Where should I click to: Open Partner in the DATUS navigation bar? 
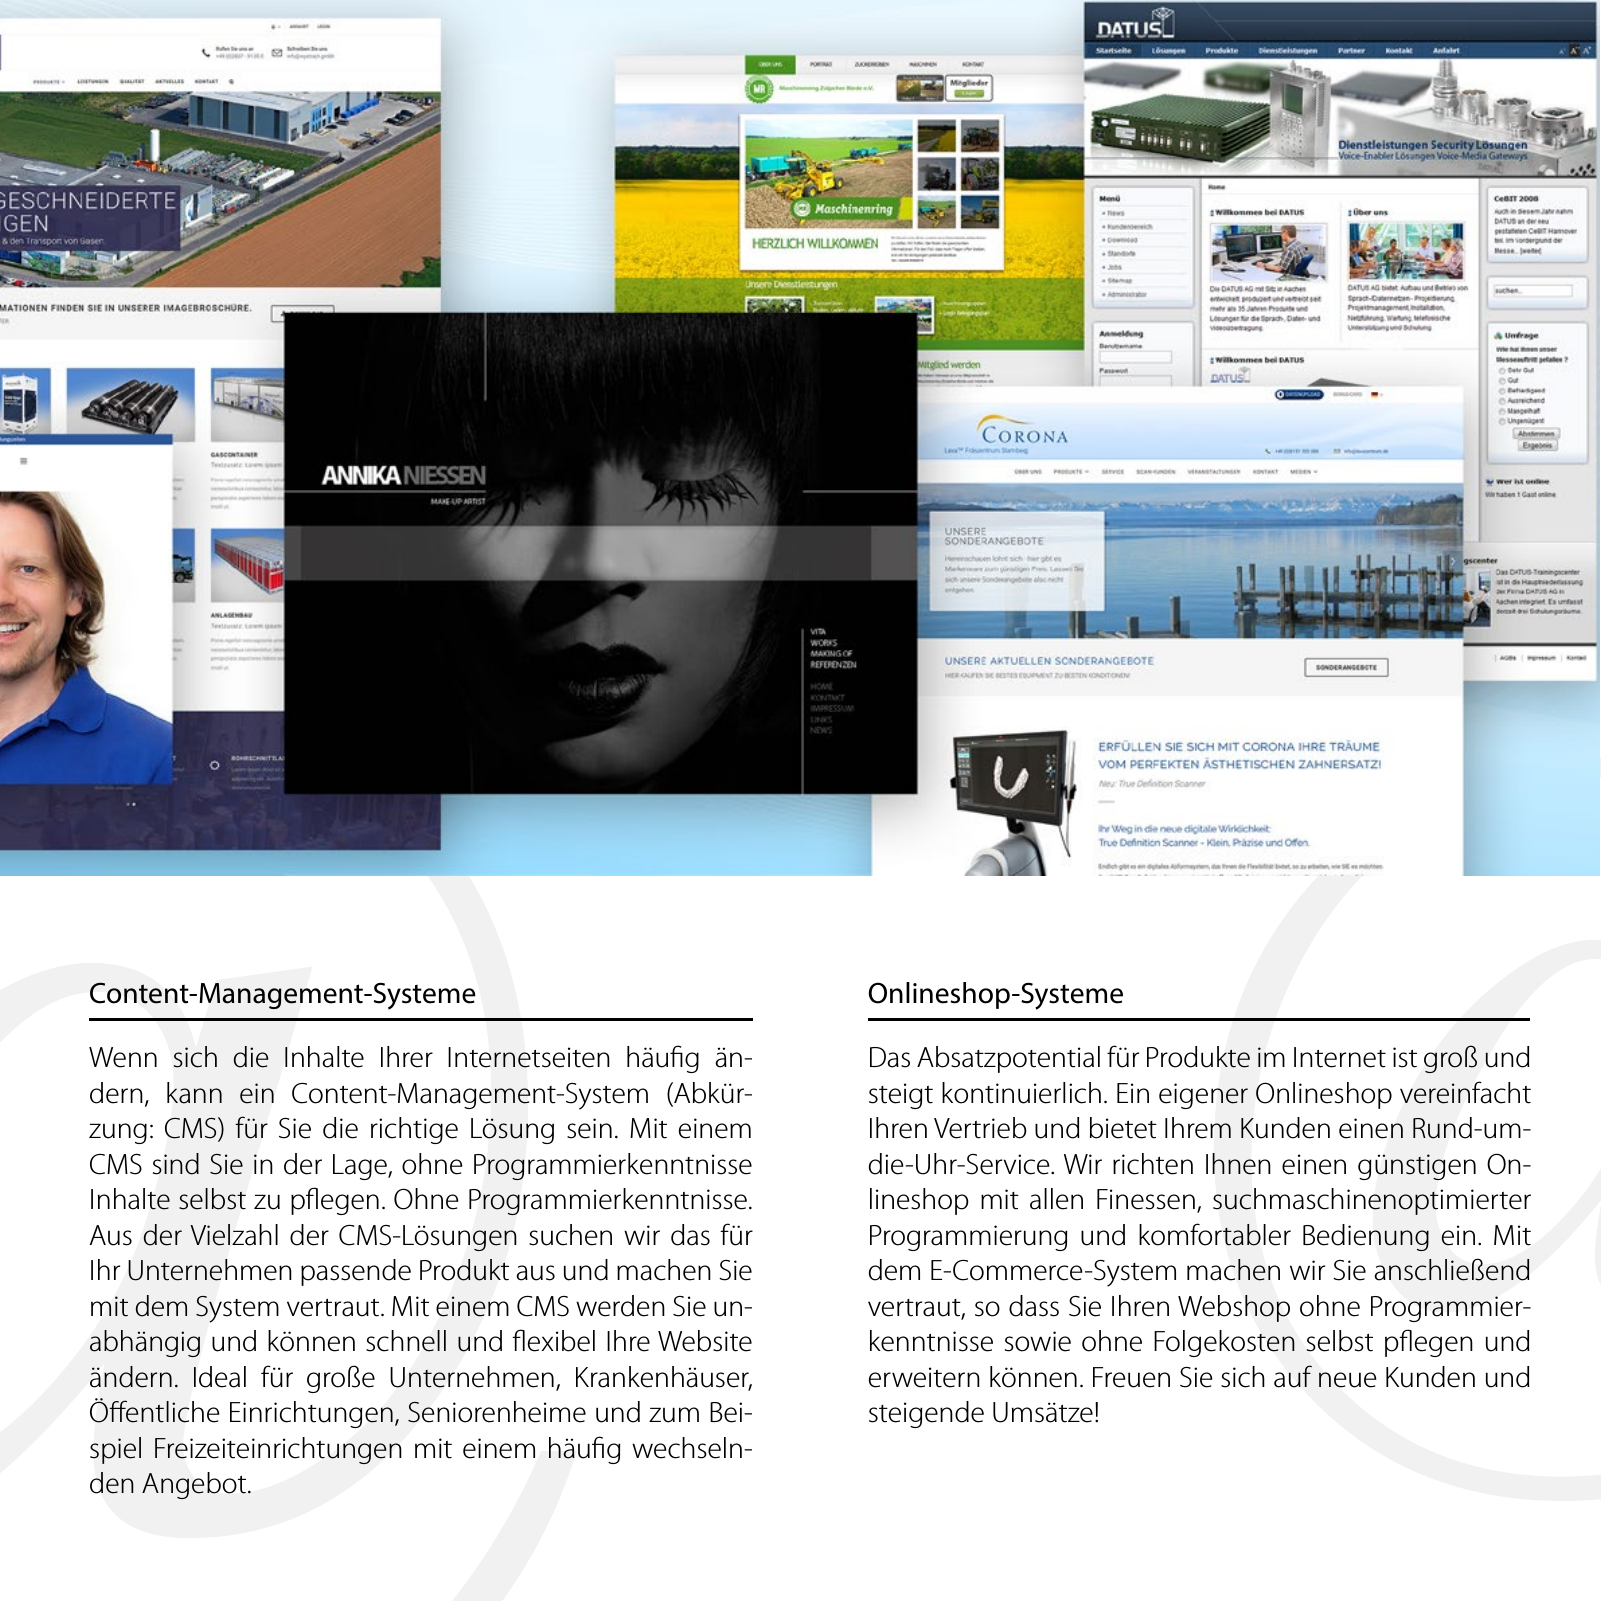(1351, 51)
